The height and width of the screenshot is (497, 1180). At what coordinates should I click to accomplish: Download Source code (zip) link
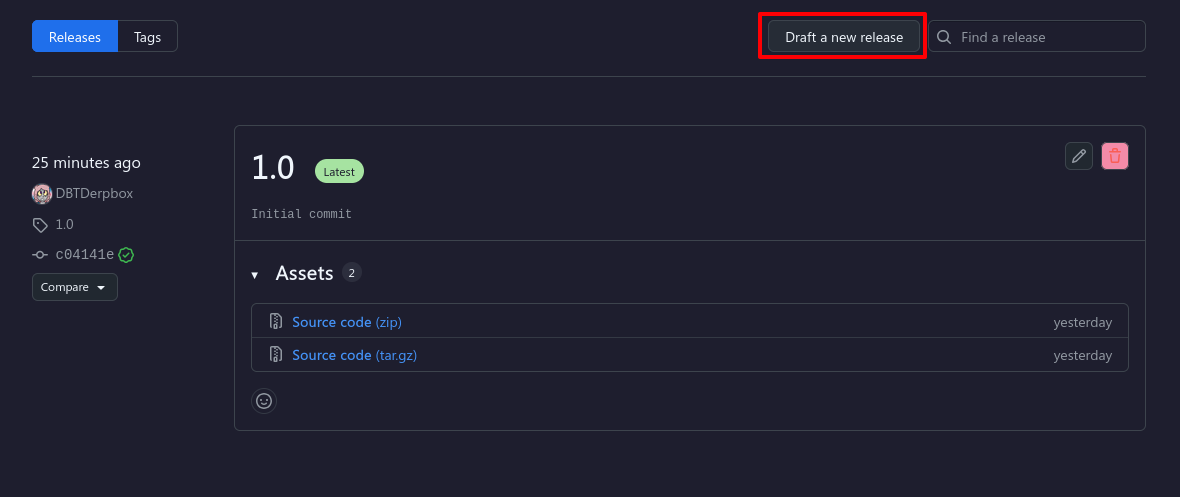tap(347, 322)
